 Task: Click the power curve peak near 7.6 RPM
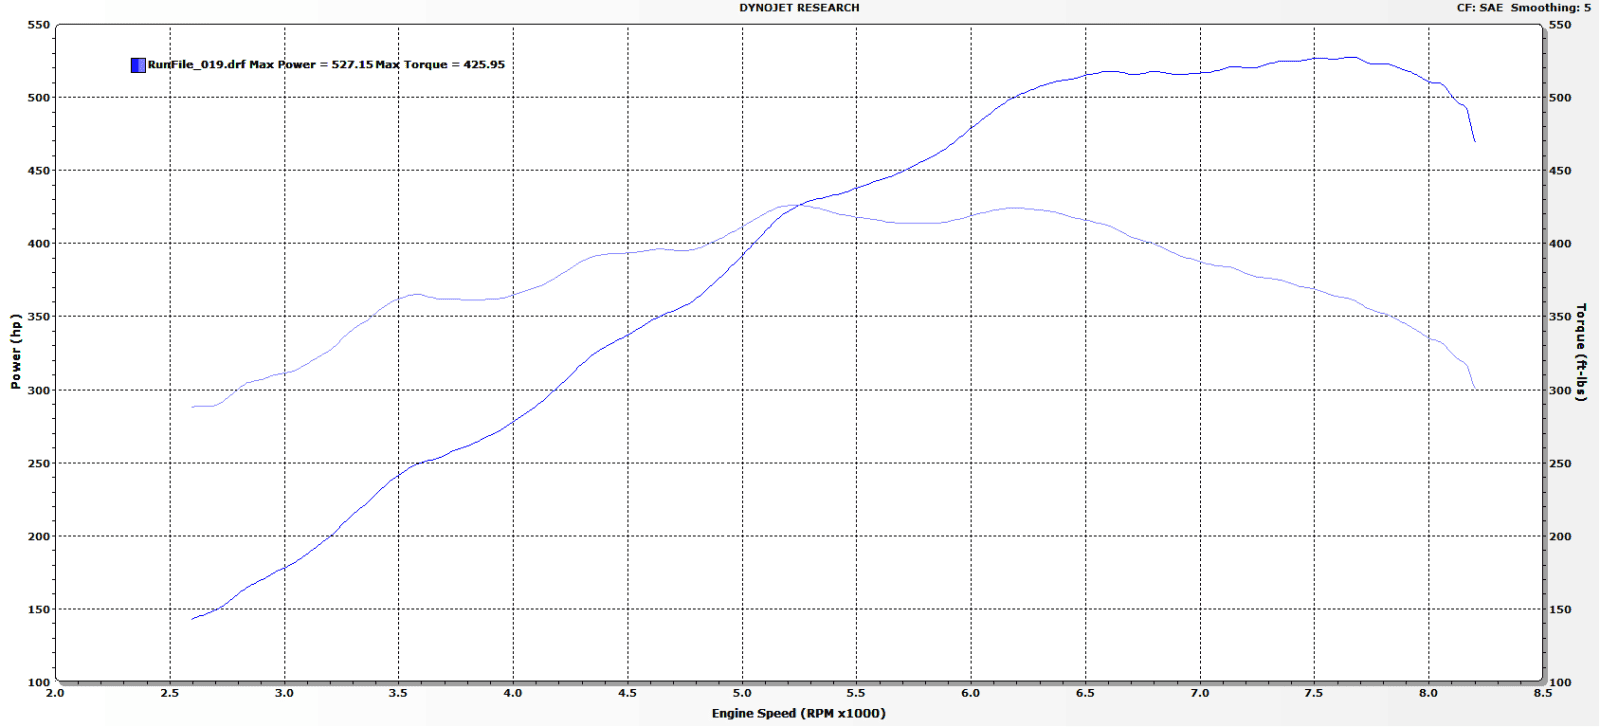click(1349, 58)
